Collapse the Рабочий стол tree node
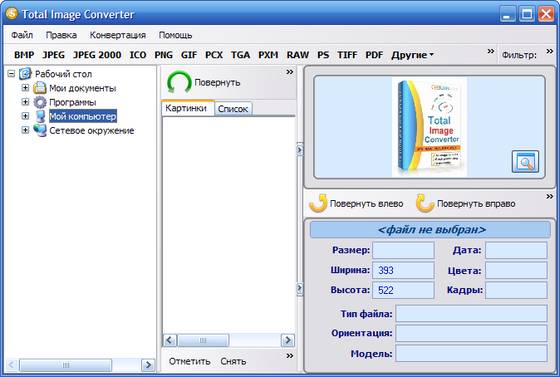The width and height of the screenshot is (560, 377). click(11, 74)
